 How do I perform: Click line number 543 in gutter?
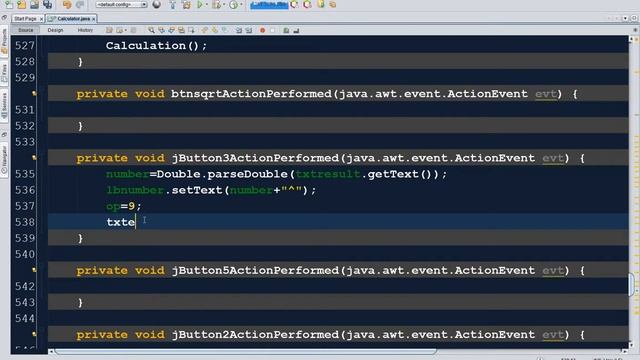[x=25, y=302]
